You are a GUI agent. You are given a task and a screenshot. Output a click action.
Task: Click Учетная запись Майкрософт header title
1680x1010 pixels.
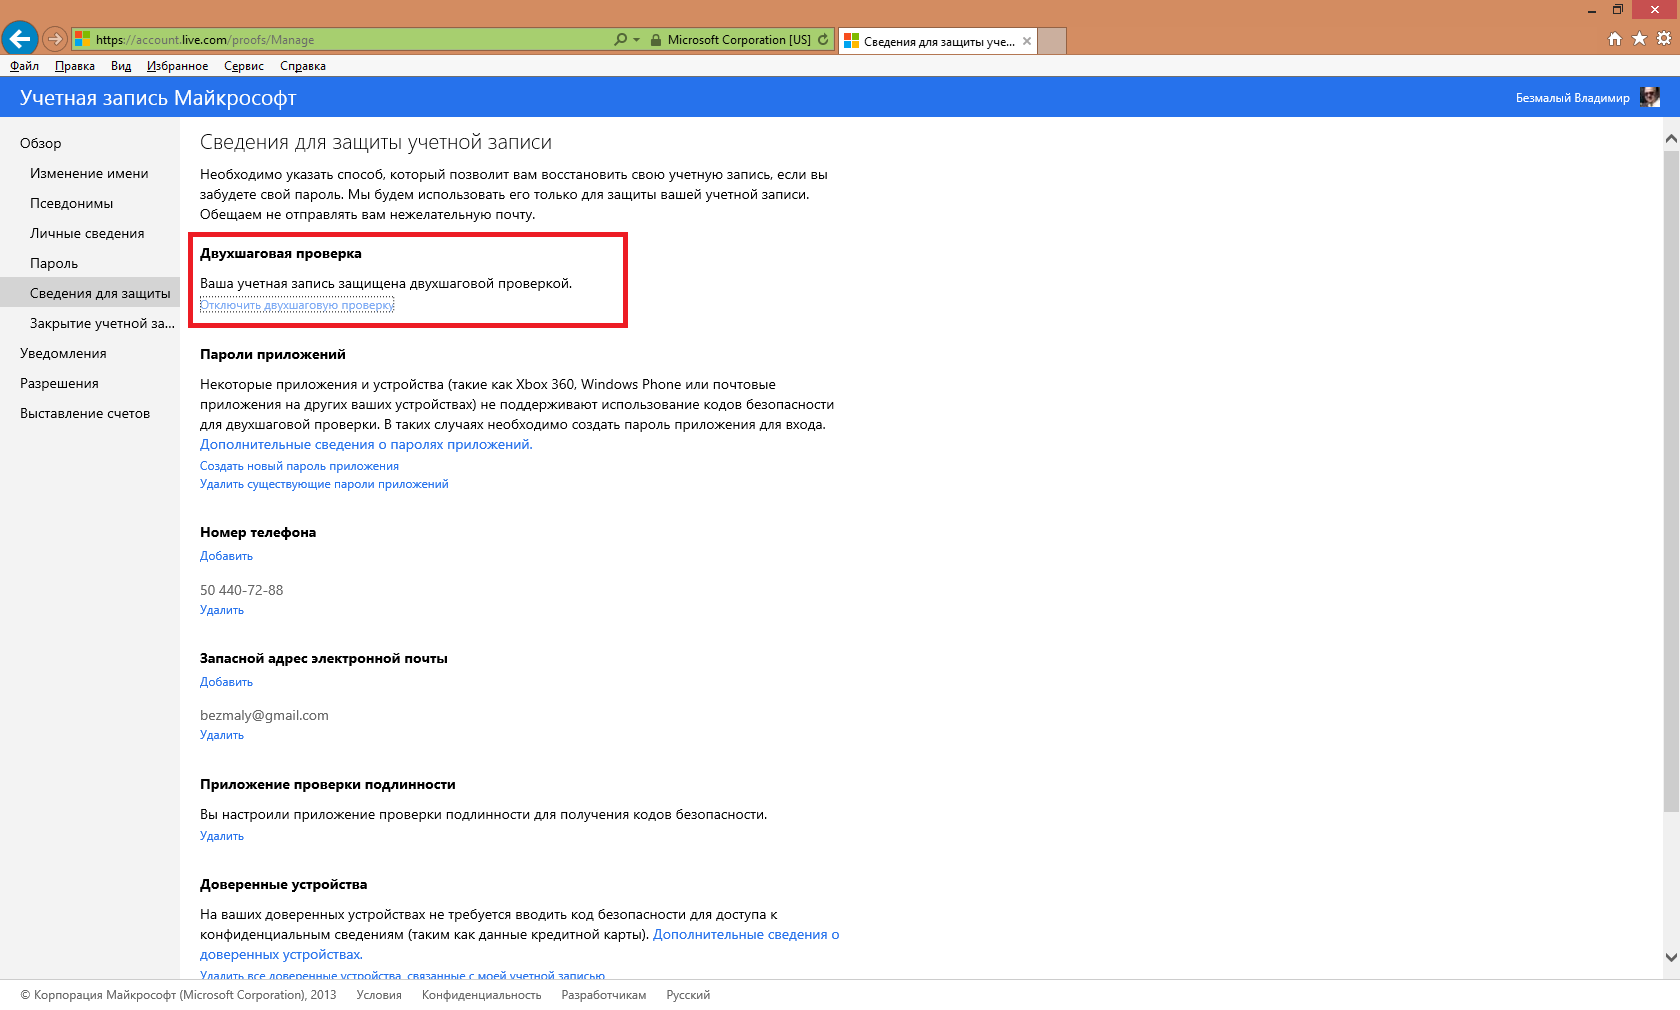point(158,98)
